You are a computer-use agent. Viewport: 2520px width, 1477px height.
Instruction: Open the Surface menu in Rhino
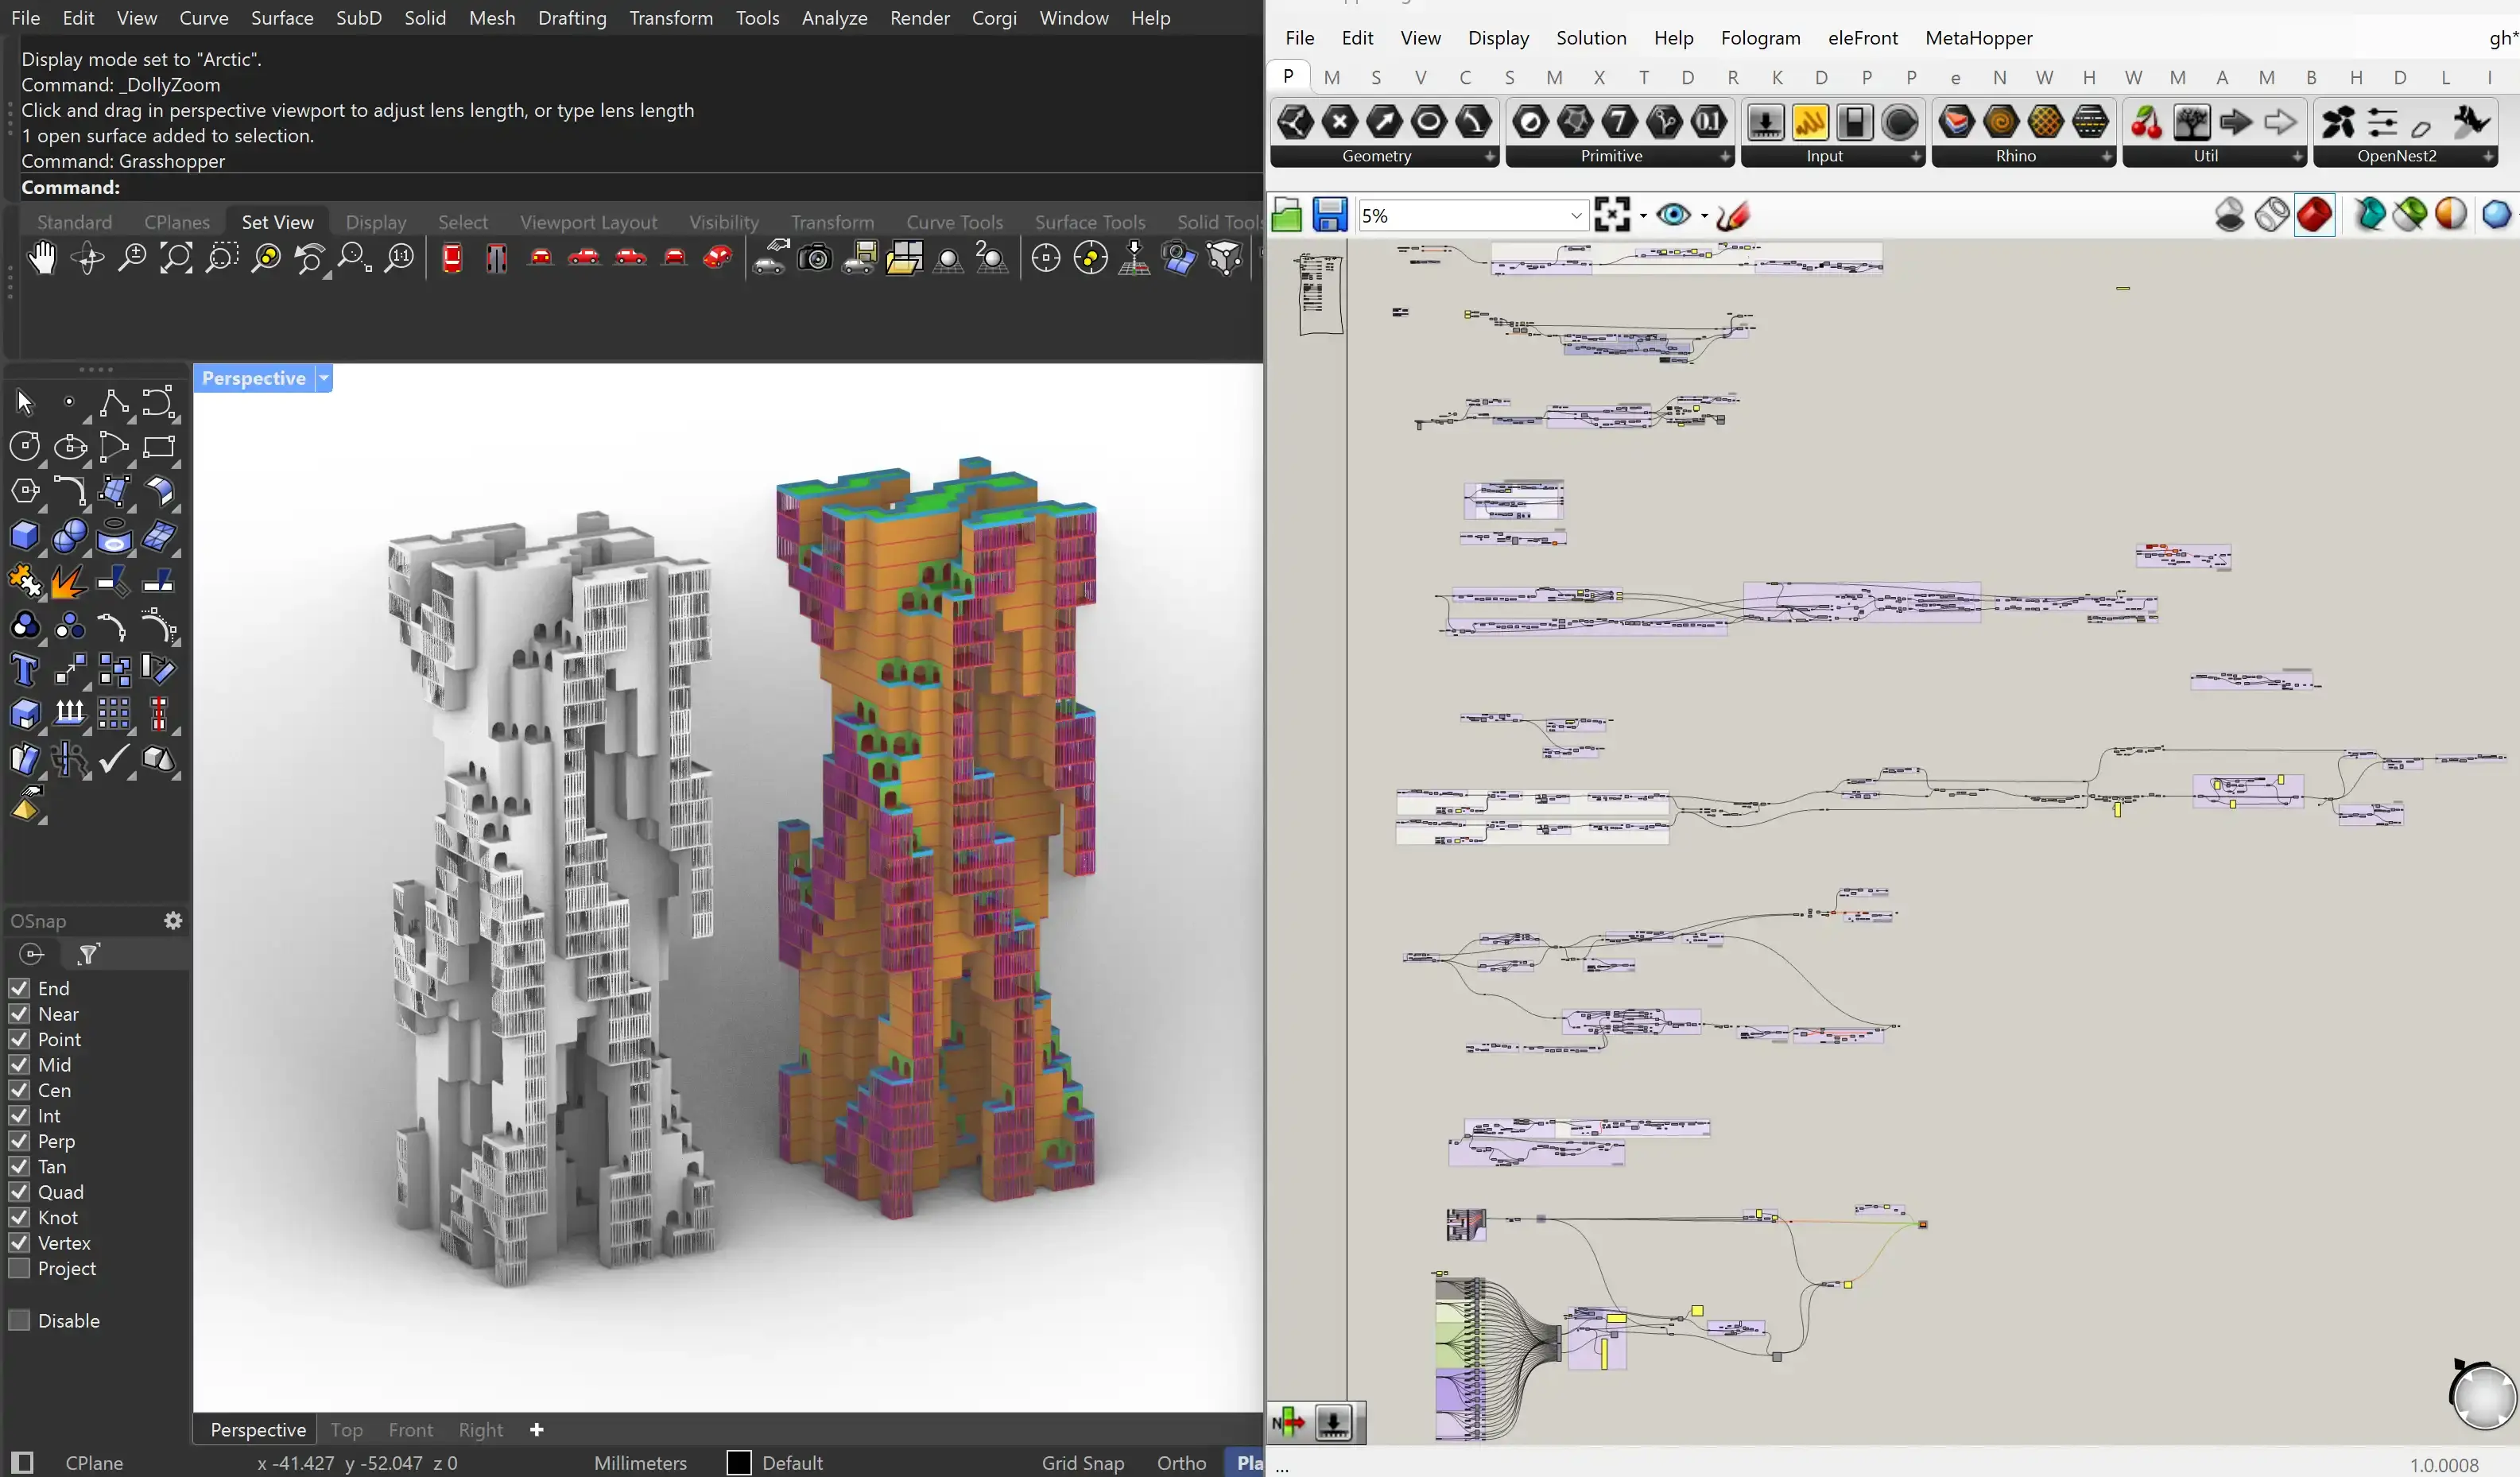point(282,18)
